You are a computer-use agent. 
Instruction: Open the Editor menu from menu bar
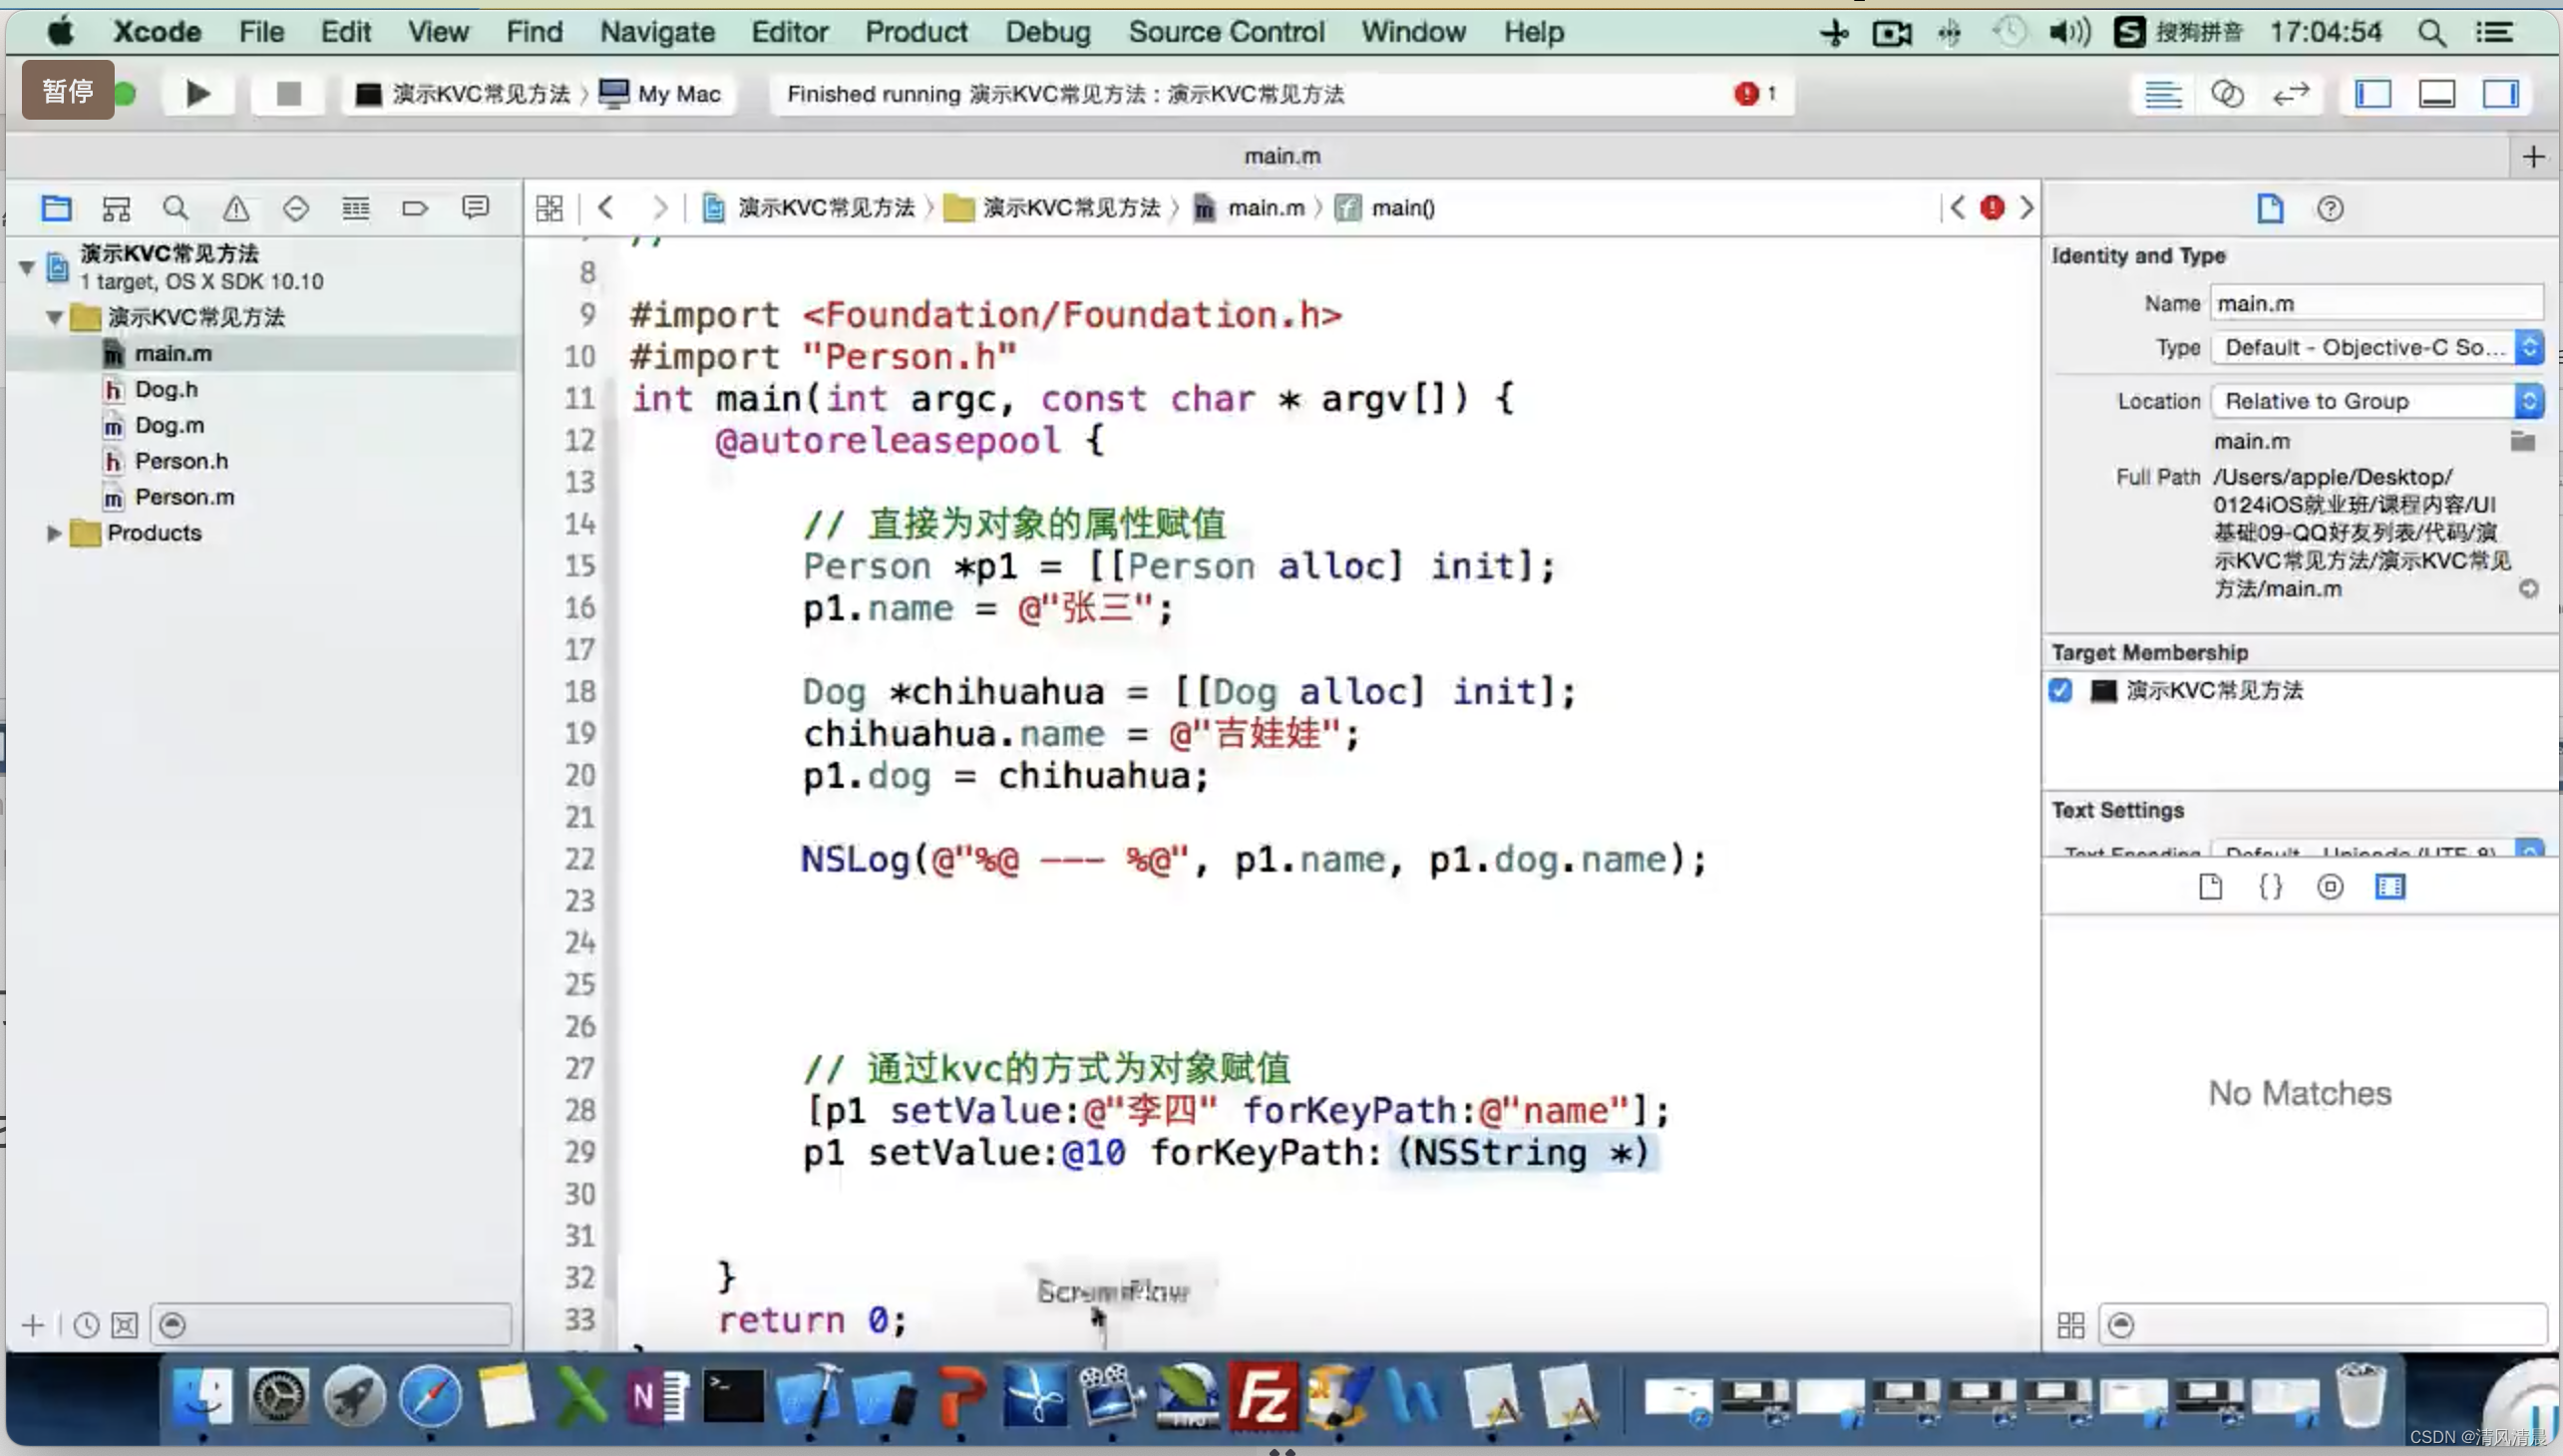pyautogui.click(x=789, y=30)
